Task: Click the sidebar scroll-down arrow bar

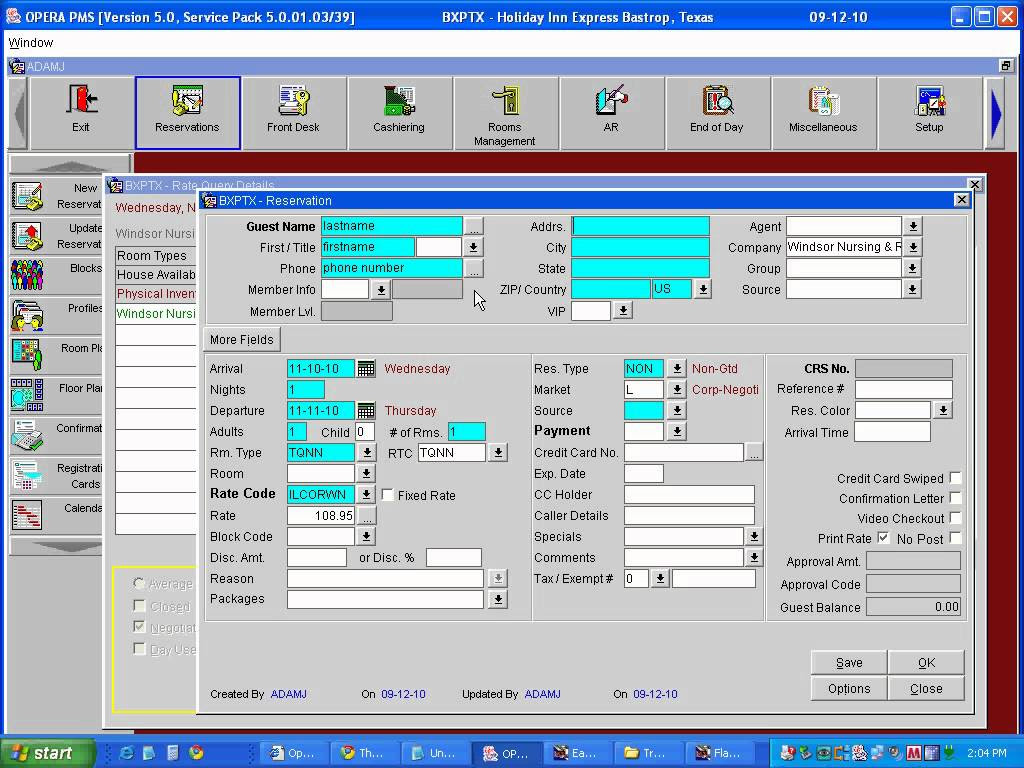Action: point(56,547)
